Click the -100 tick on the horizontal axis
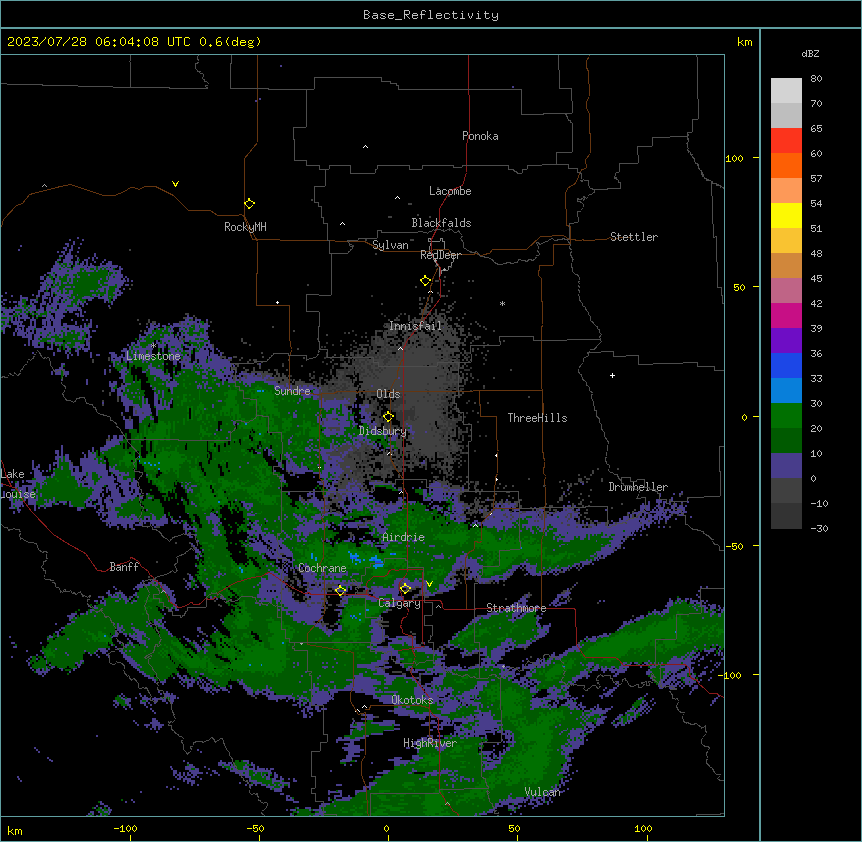Image resolution: width=862 pixels, height=842 pixels. click(125, 829)
